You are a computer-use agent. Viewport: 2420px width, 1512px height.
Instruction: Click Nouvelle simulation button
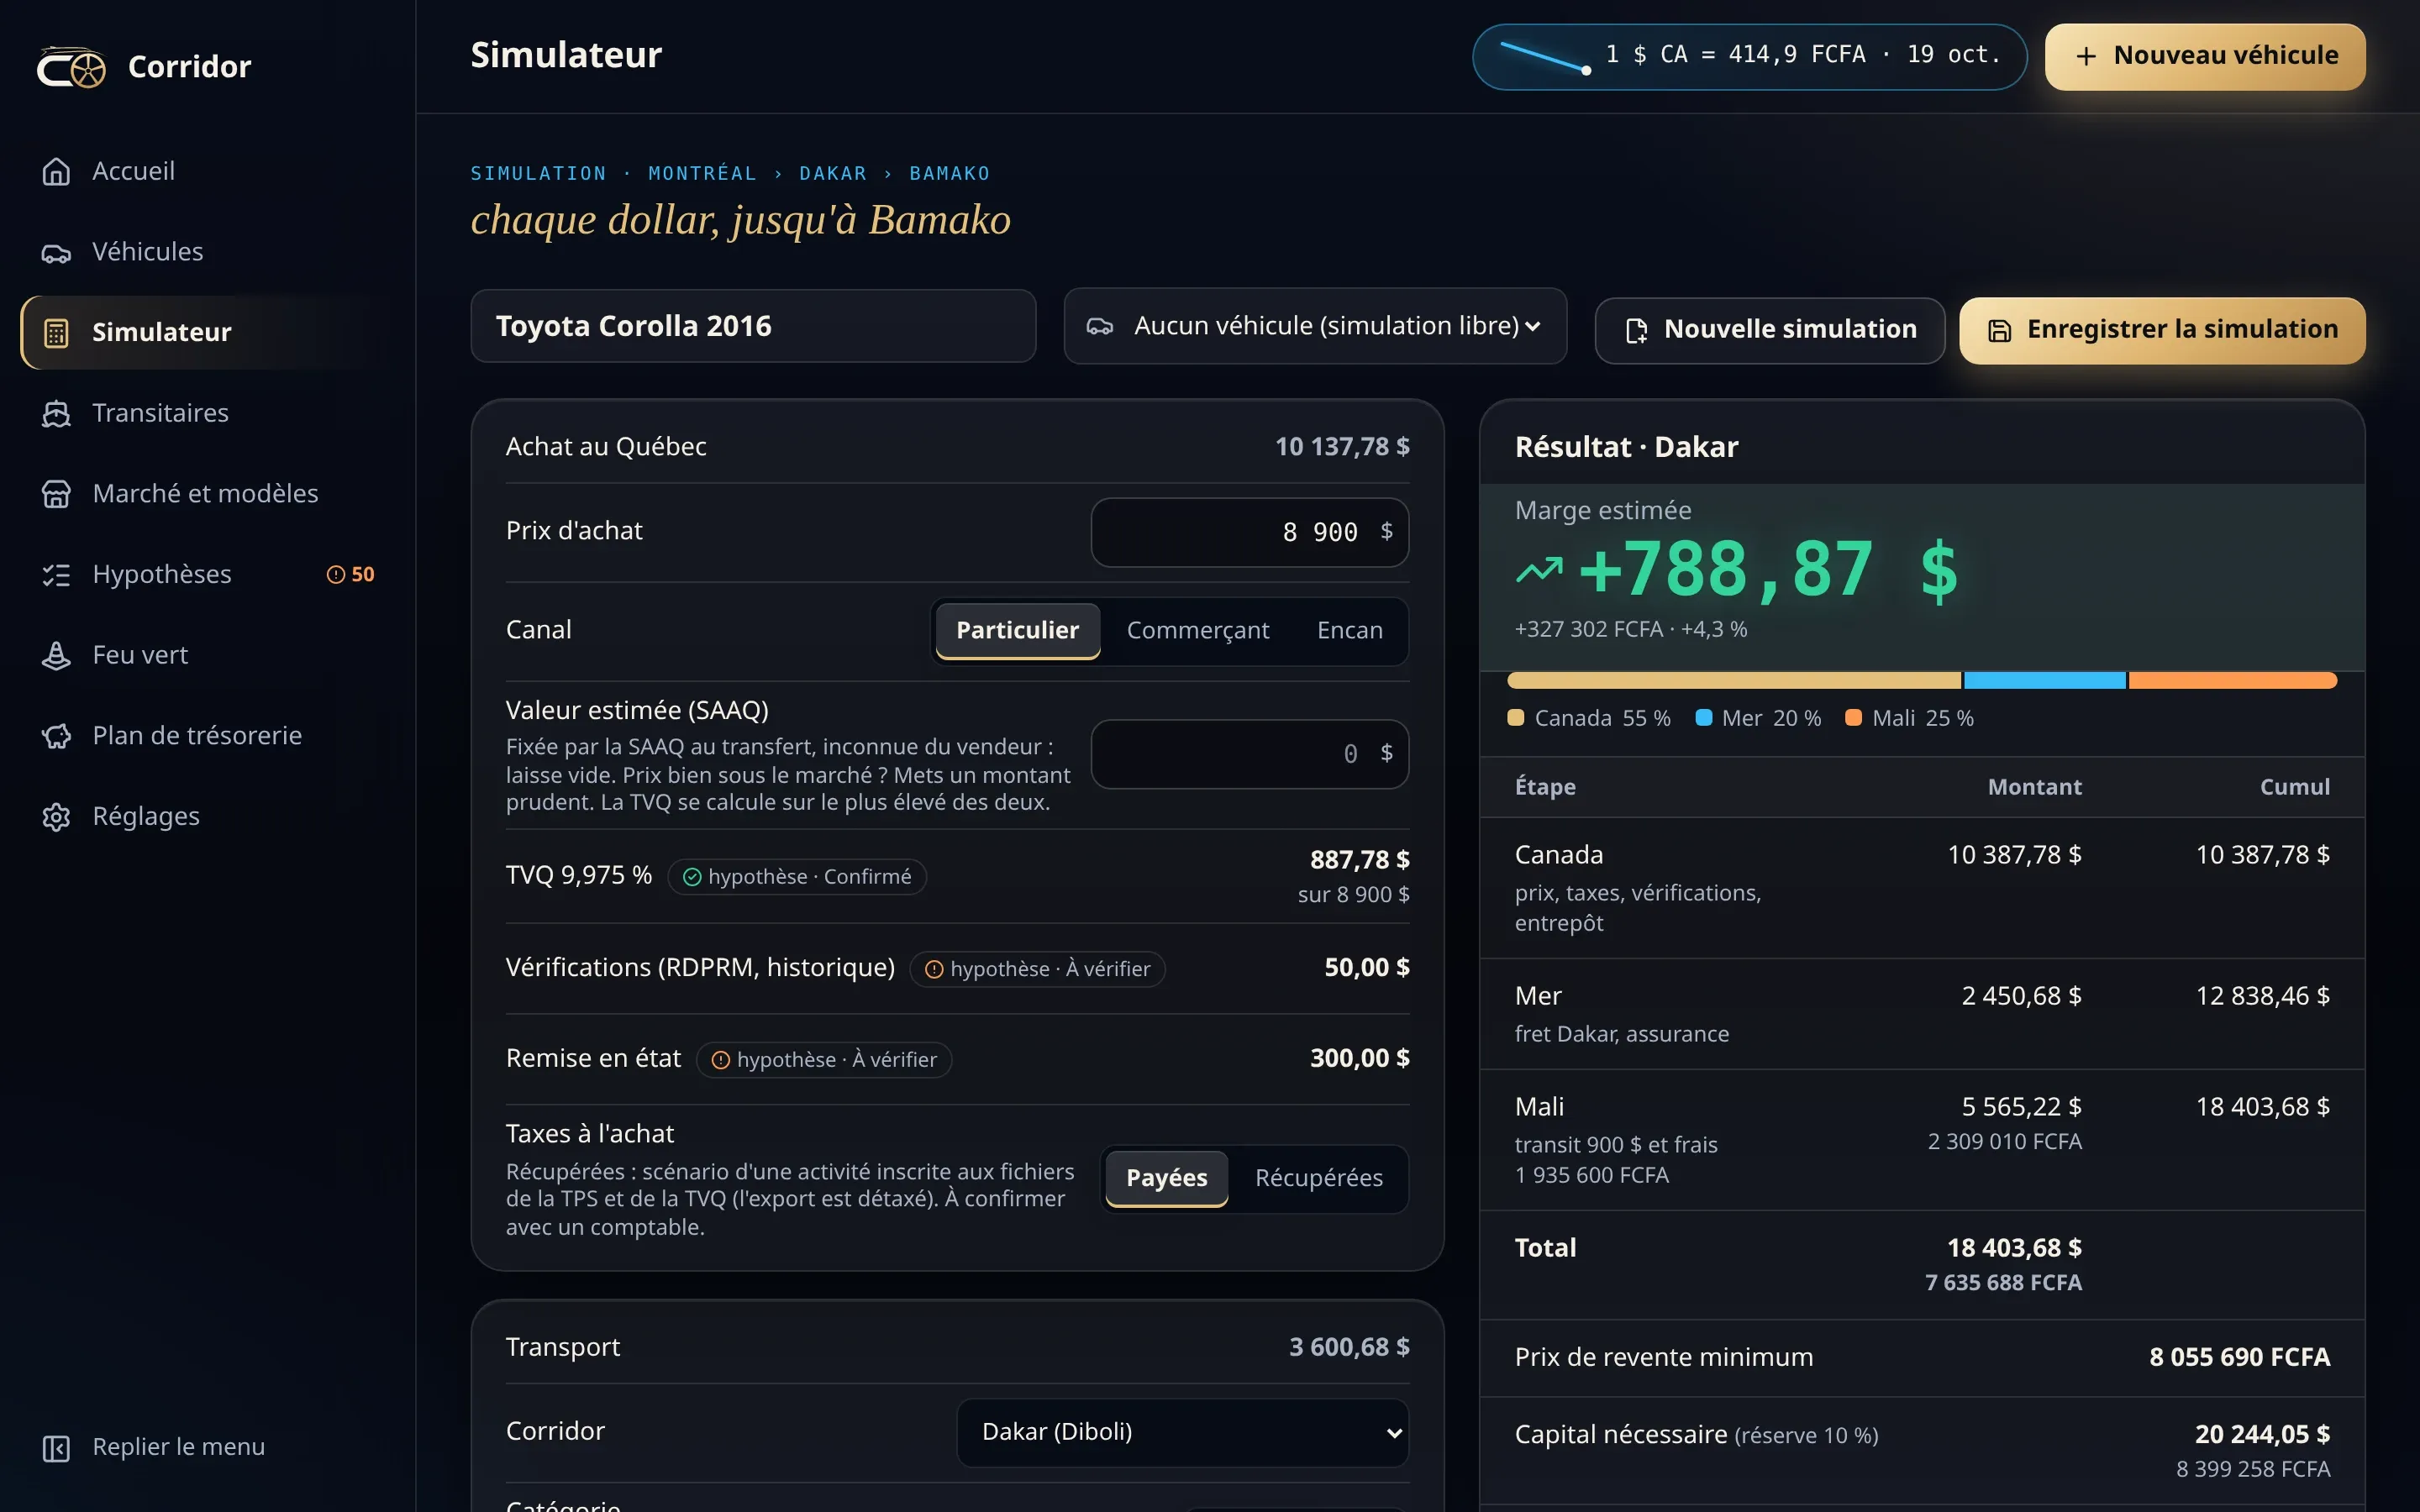tap(1769, 330)
